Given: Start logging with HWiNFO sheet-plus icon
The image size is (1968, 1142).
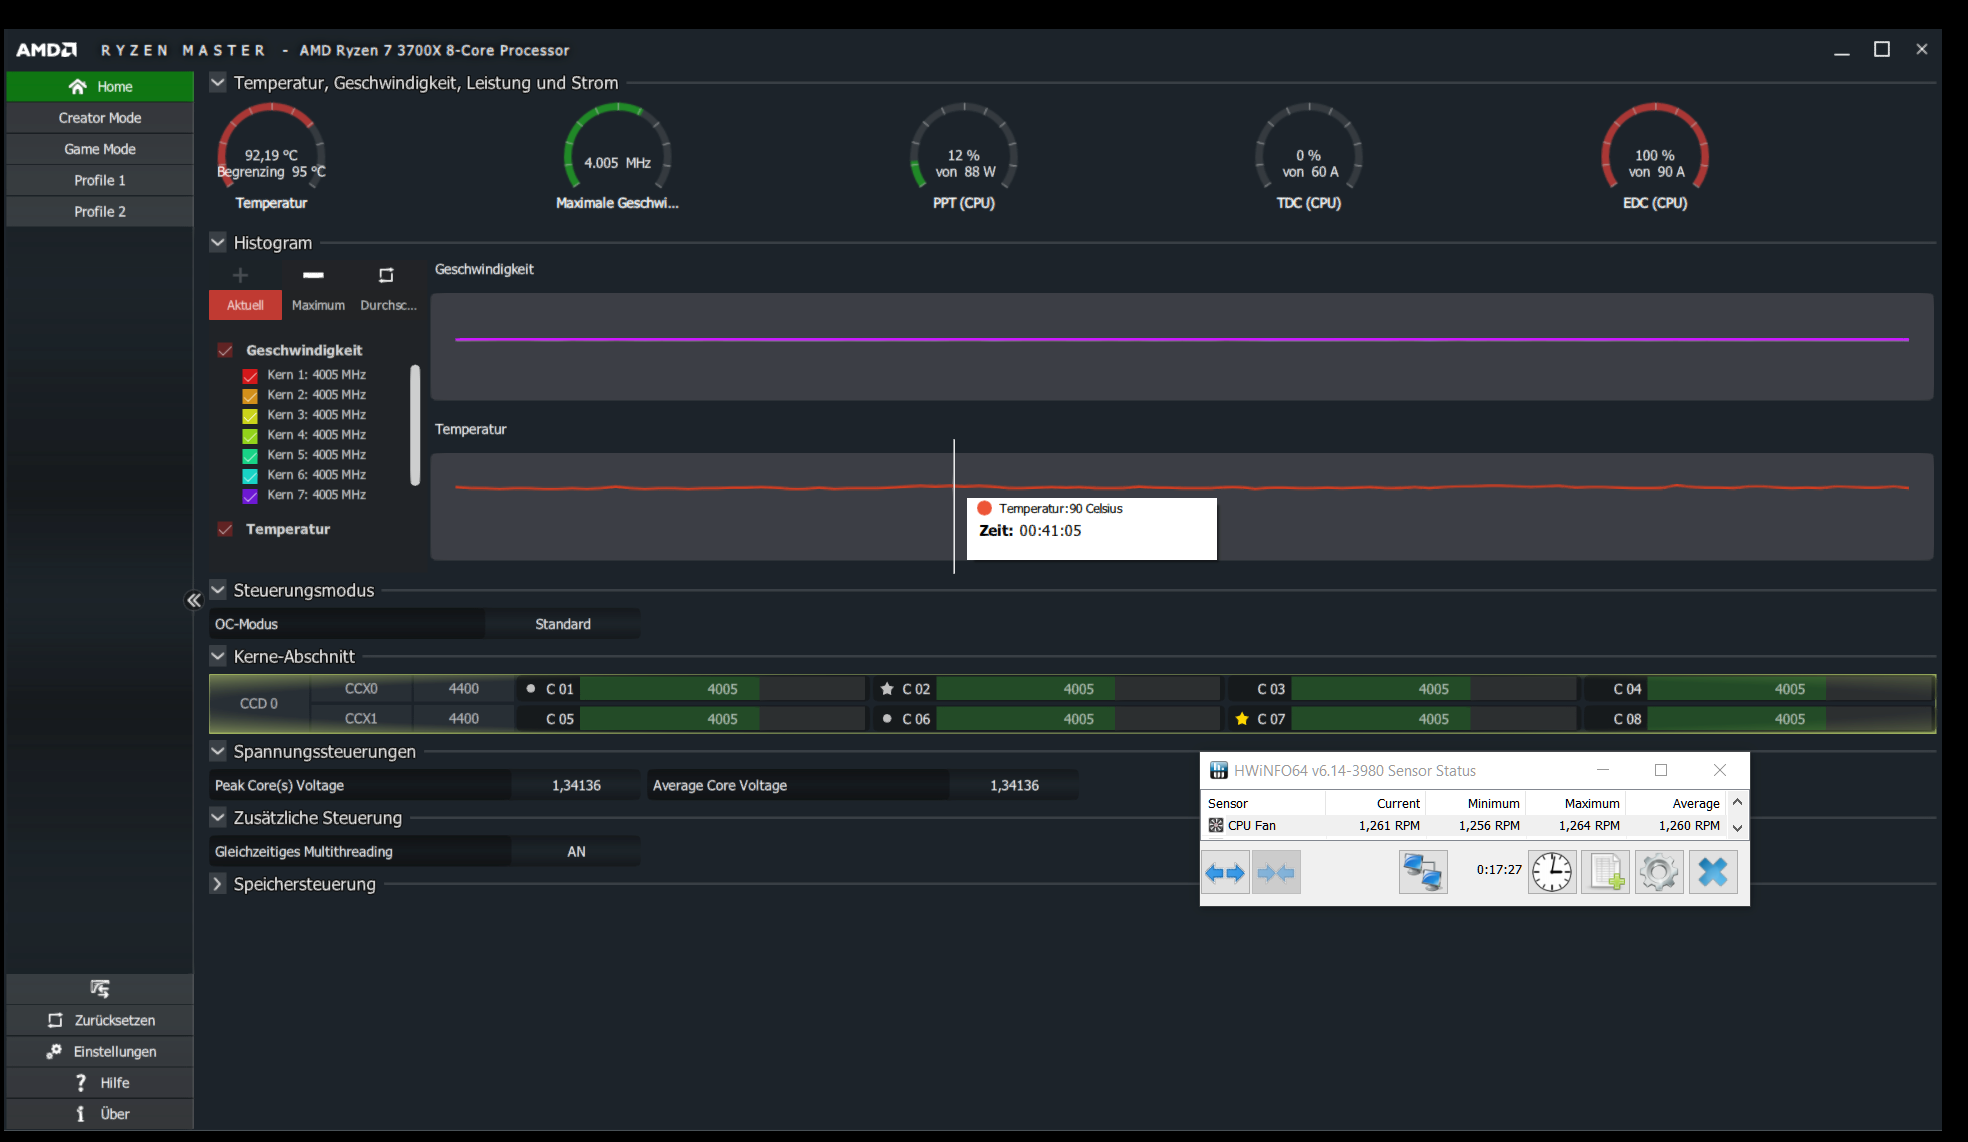Looking at the screenshot, I should (1605, 872).
